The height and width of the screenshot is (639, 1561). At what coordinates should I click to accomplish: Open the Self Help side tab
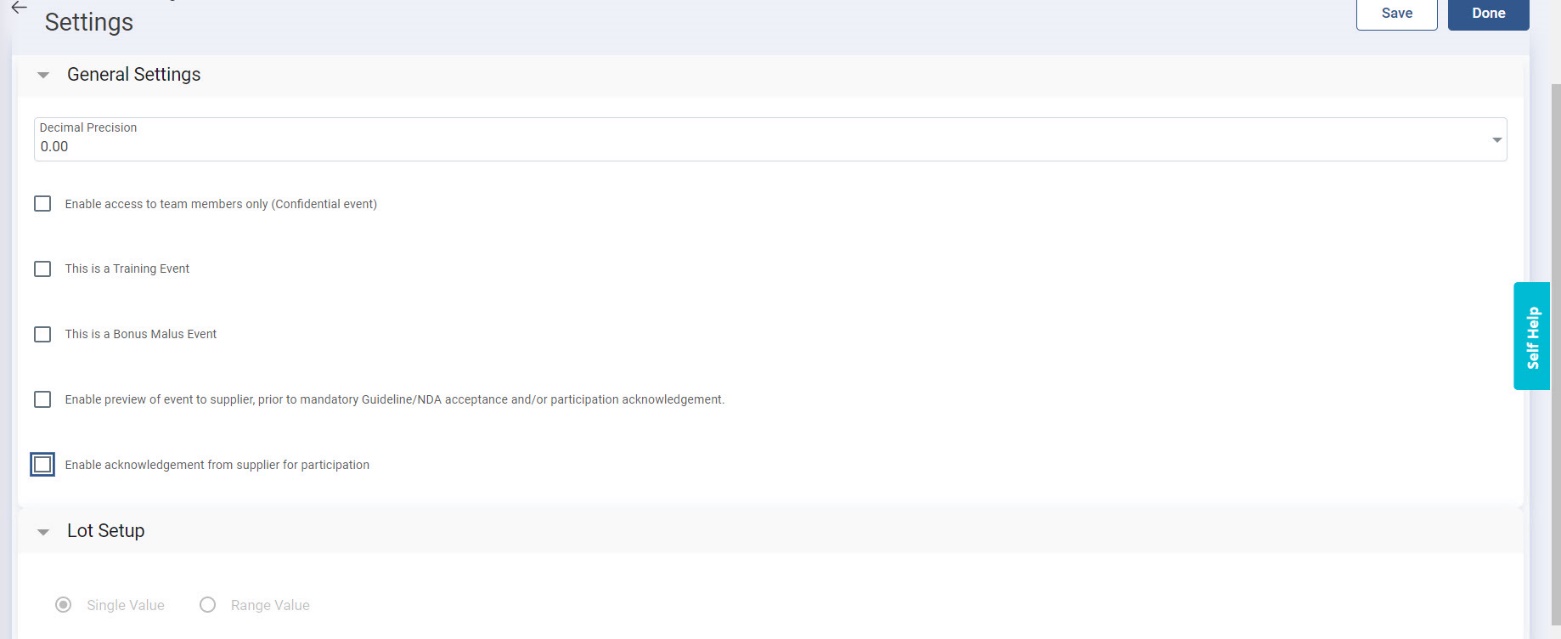(x=1532, y=336)
